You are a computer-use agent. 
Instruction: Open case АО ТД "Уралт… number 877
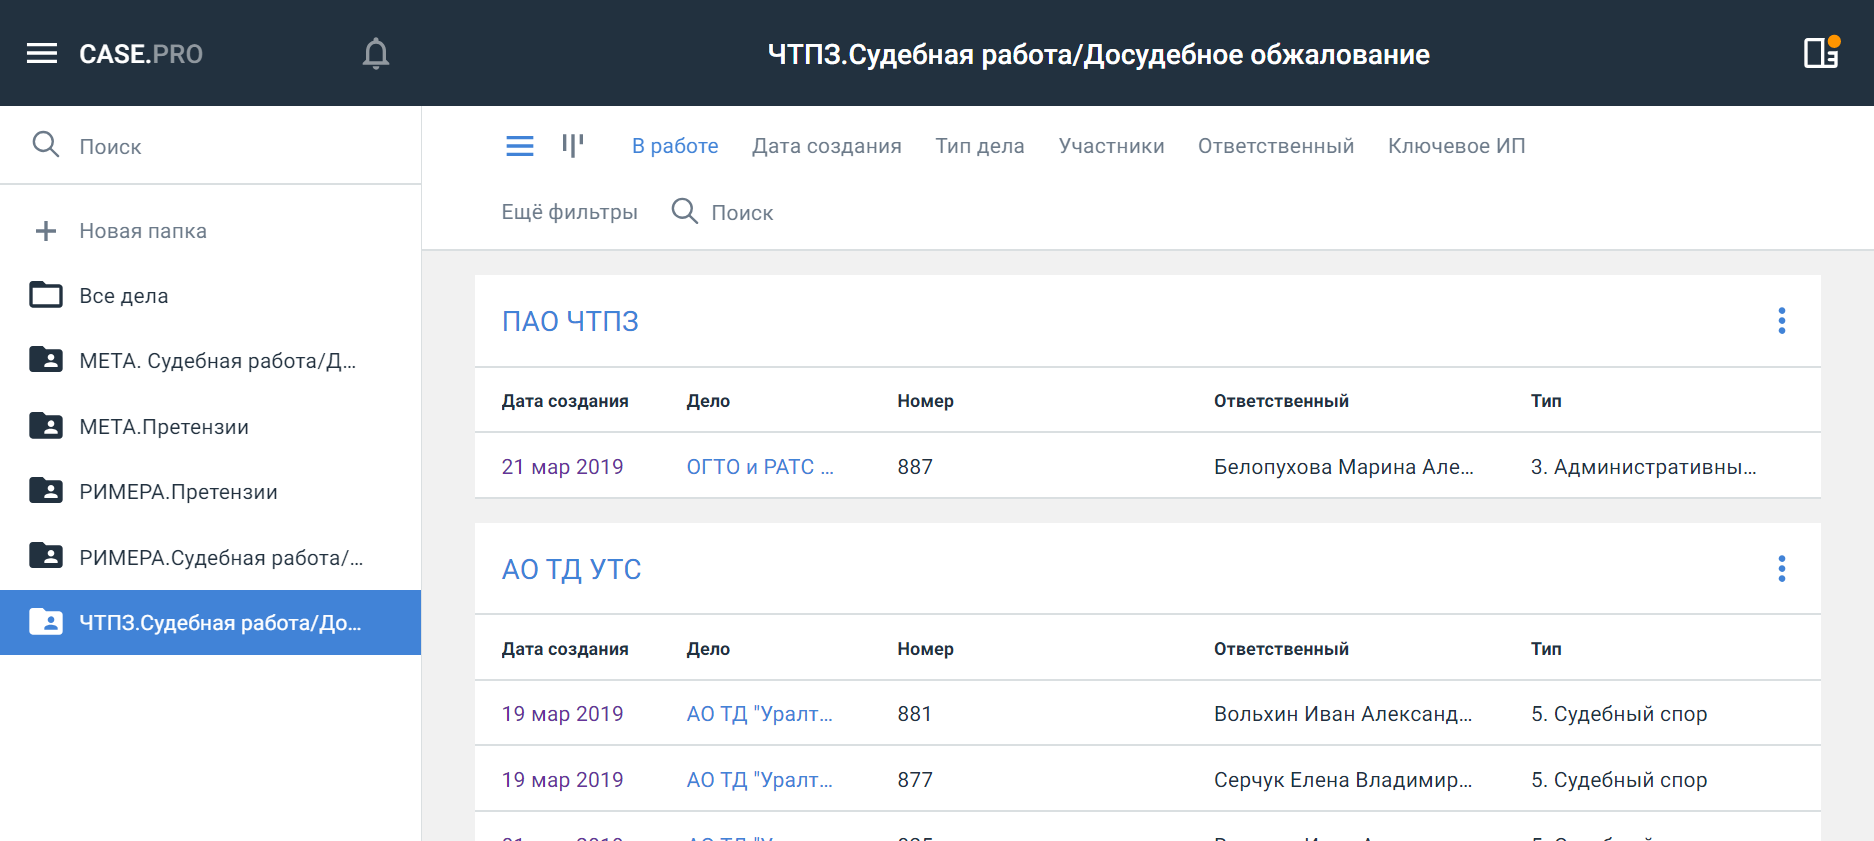(760, 780)
